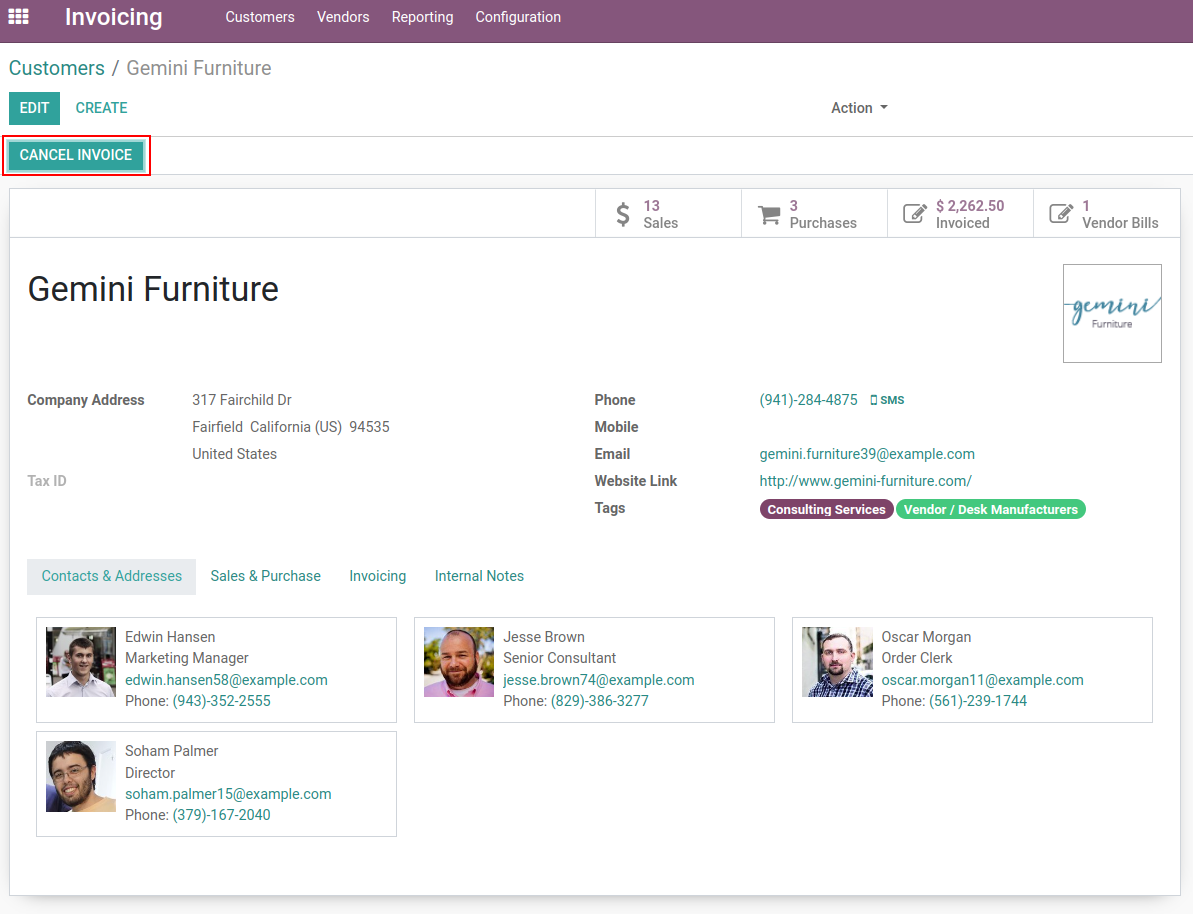Click the Gemini Furniture logo image

(1111, 313)
